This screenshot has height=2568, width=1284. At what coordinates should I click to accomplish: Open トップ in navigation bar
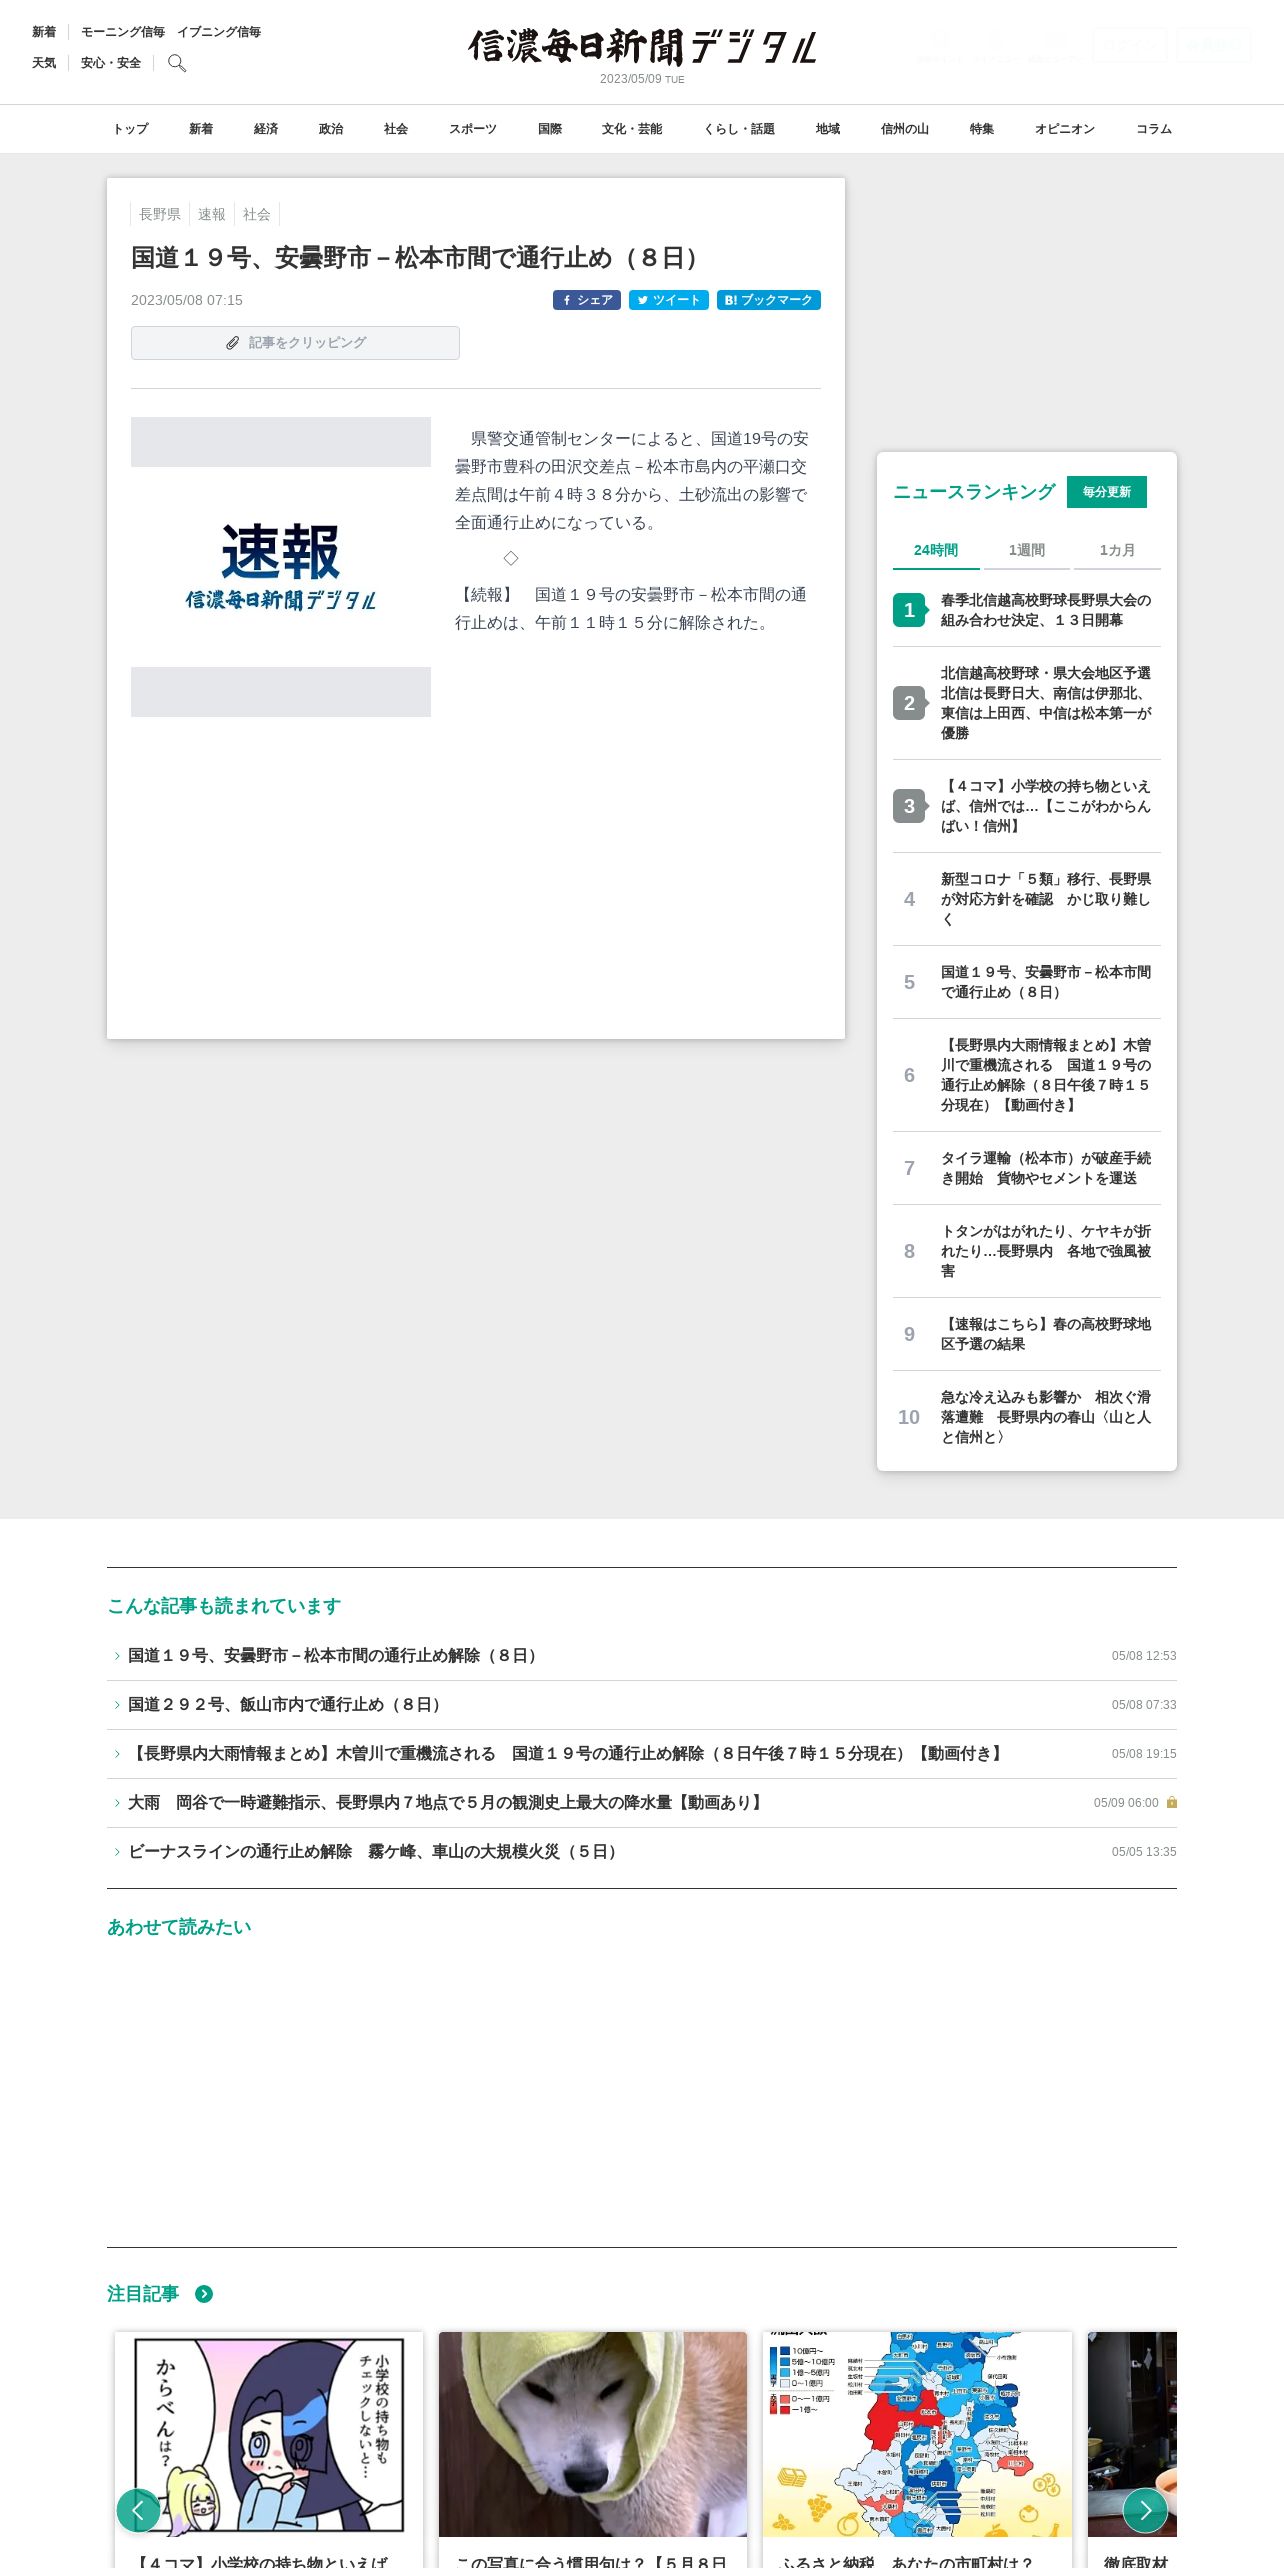(130, 129)
